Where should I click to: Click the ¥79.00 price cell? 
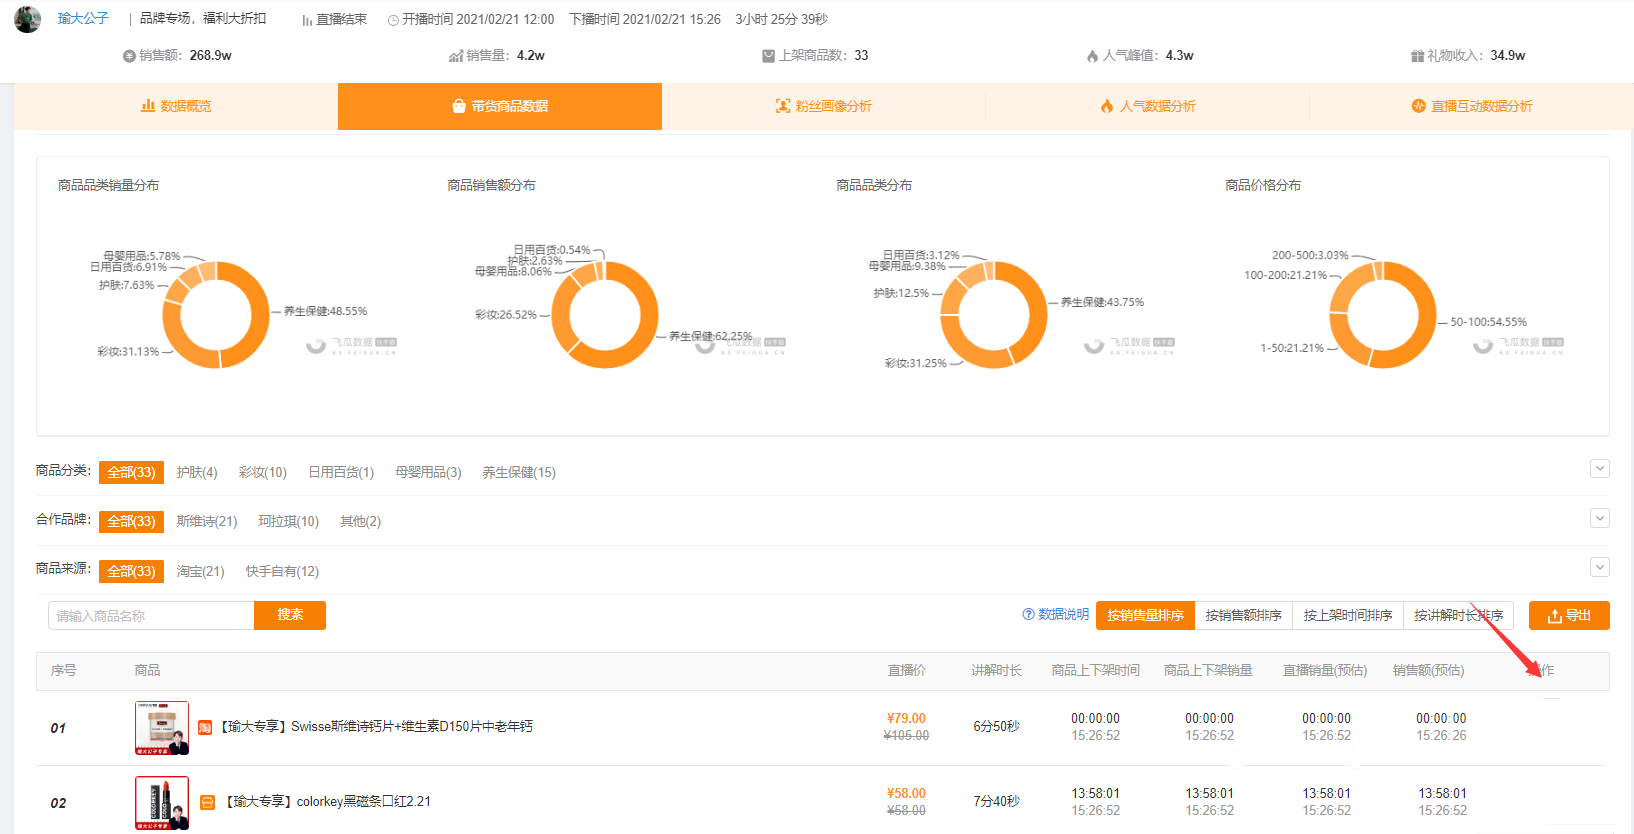click(x=906, y=718)
